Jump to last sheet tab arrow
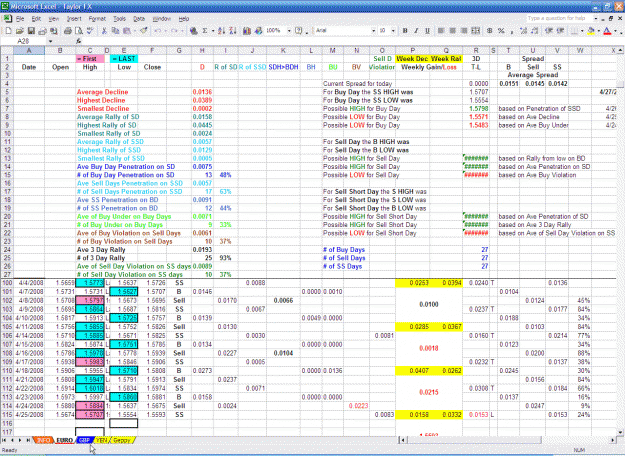Viewport: 625px width, 456px height. coord(28,440)
